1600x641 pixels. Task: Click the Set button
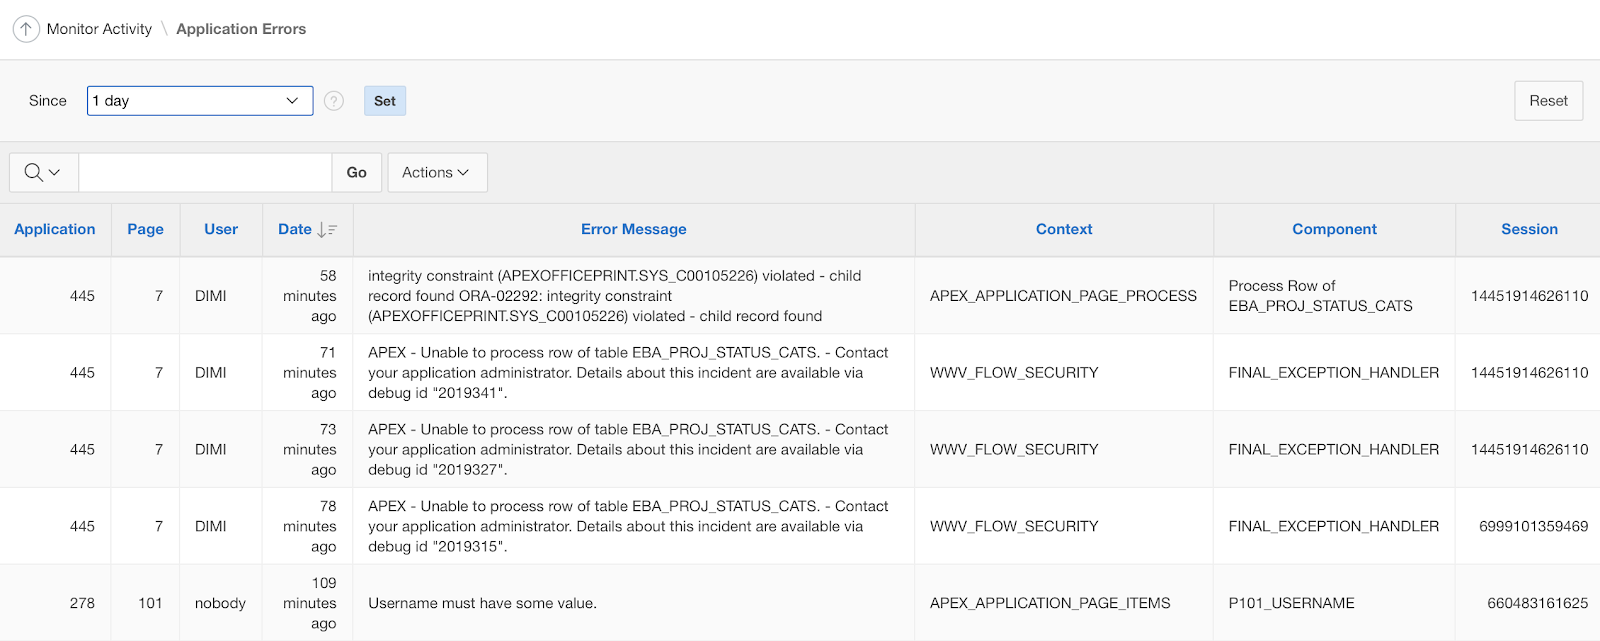385,101
